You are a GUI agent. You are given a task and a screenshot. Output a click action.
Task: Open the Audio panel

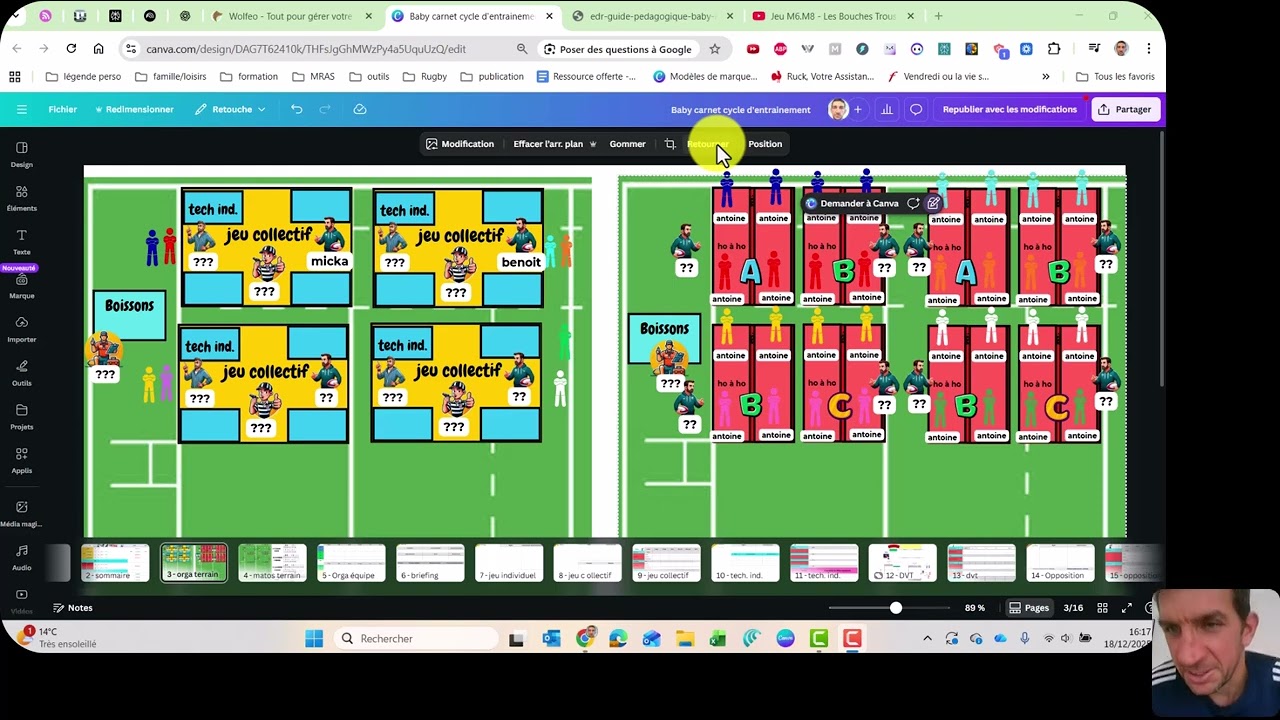(x=22, y=558)
